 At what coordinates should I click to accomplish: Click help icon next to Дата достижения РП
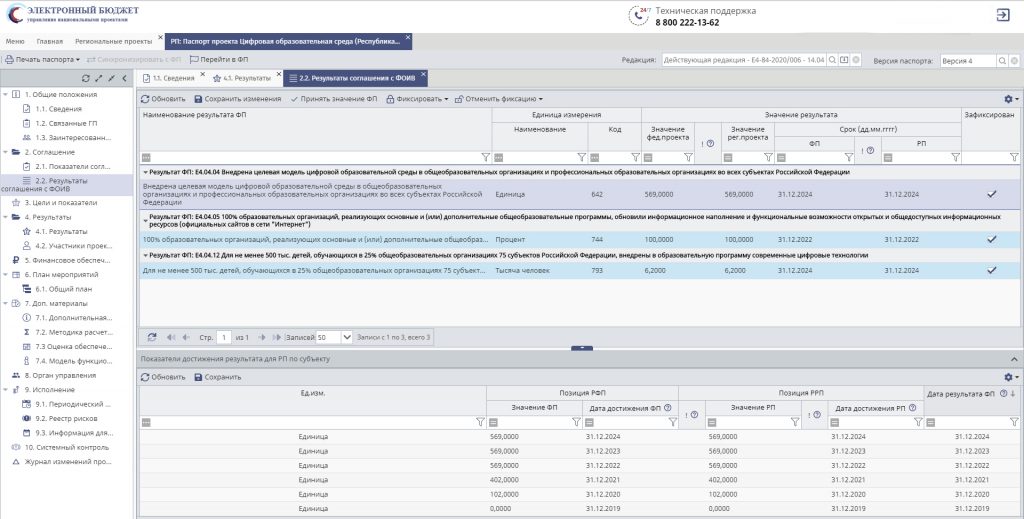coord(912,408)
